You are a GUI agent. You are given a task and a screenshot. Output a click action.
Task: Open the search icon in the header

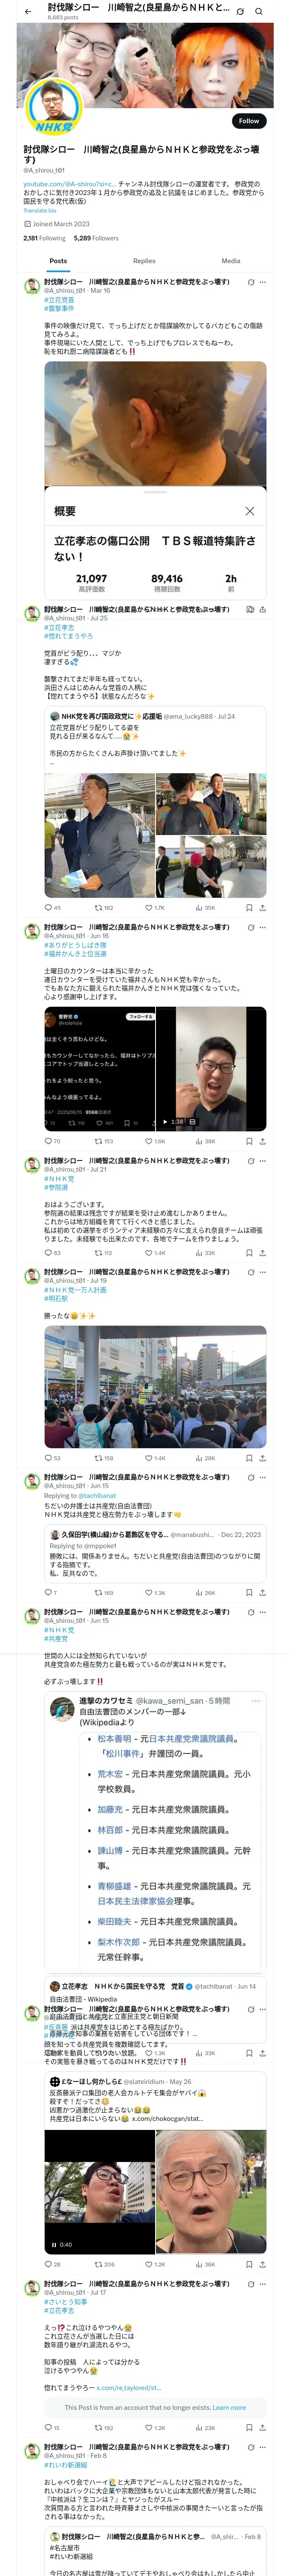coord(259,11)
